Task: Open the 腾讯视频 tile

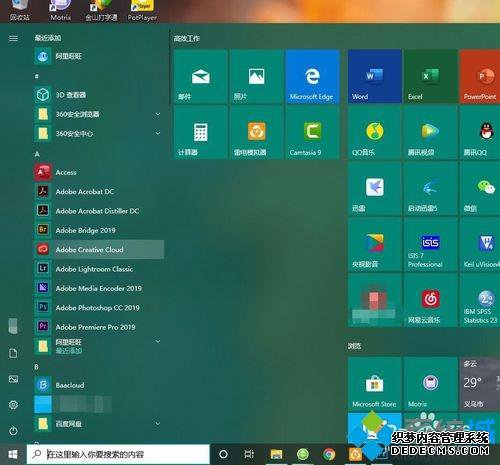Action: 430,132
